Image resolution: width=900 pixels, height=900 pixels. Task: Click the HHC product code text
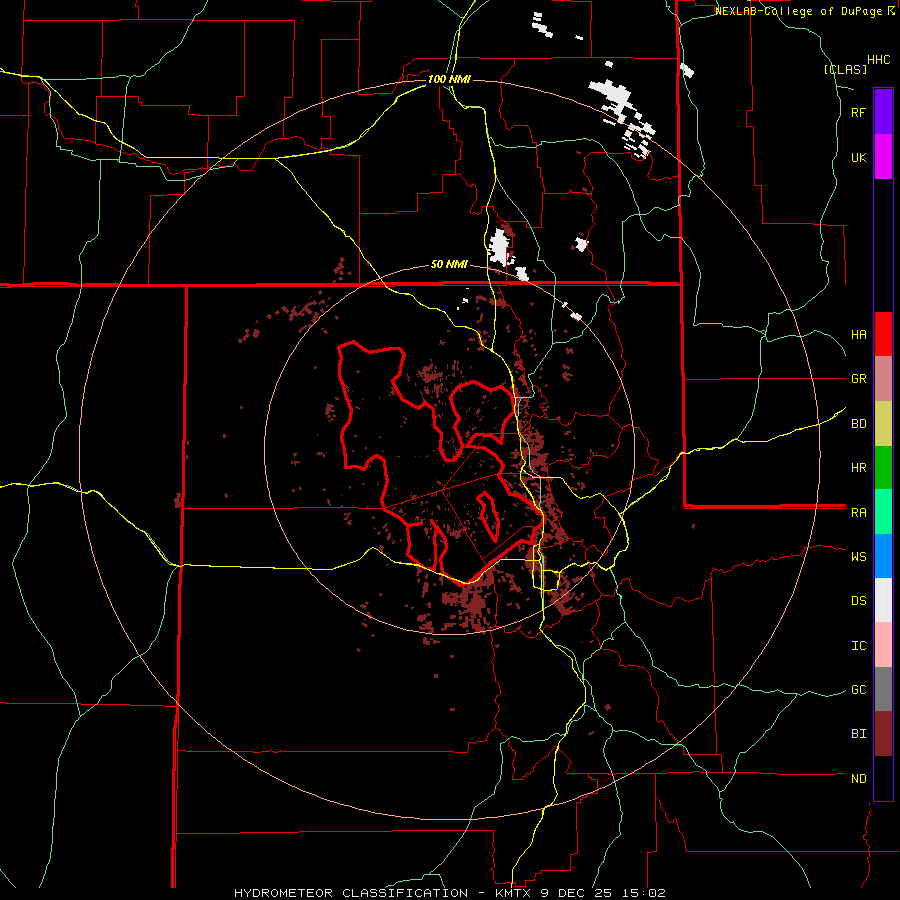coord(878,60)
